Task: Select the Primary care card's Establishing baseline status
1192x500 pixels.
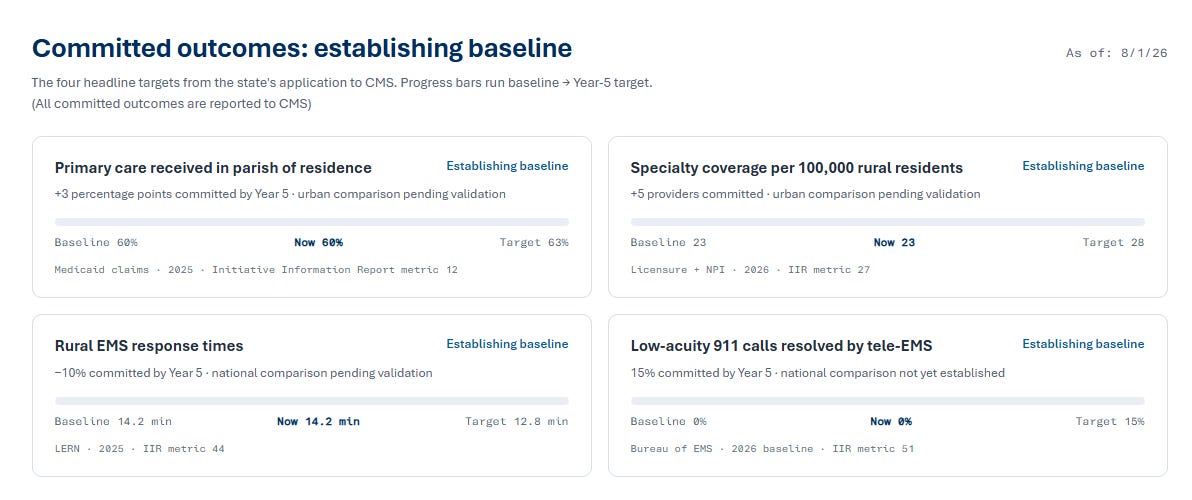Action: 507,166
